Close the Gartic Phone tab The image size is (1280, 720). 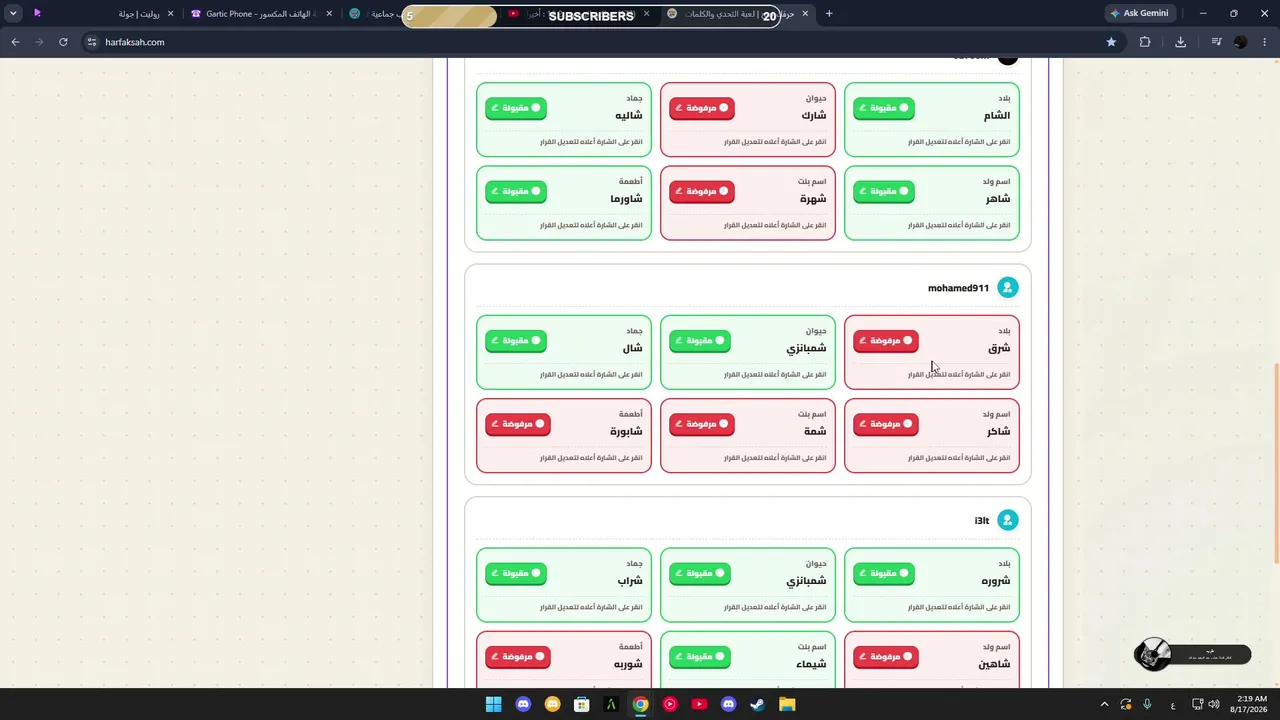(329, 14)
